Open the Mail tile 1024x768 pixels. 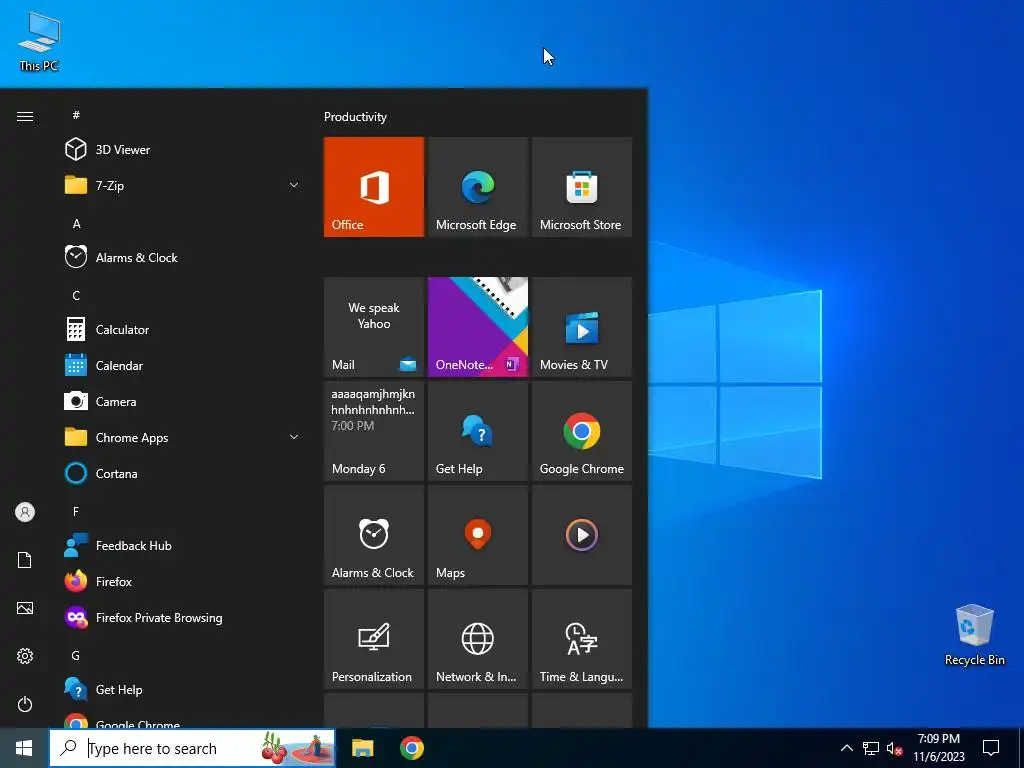click(374, 327)
